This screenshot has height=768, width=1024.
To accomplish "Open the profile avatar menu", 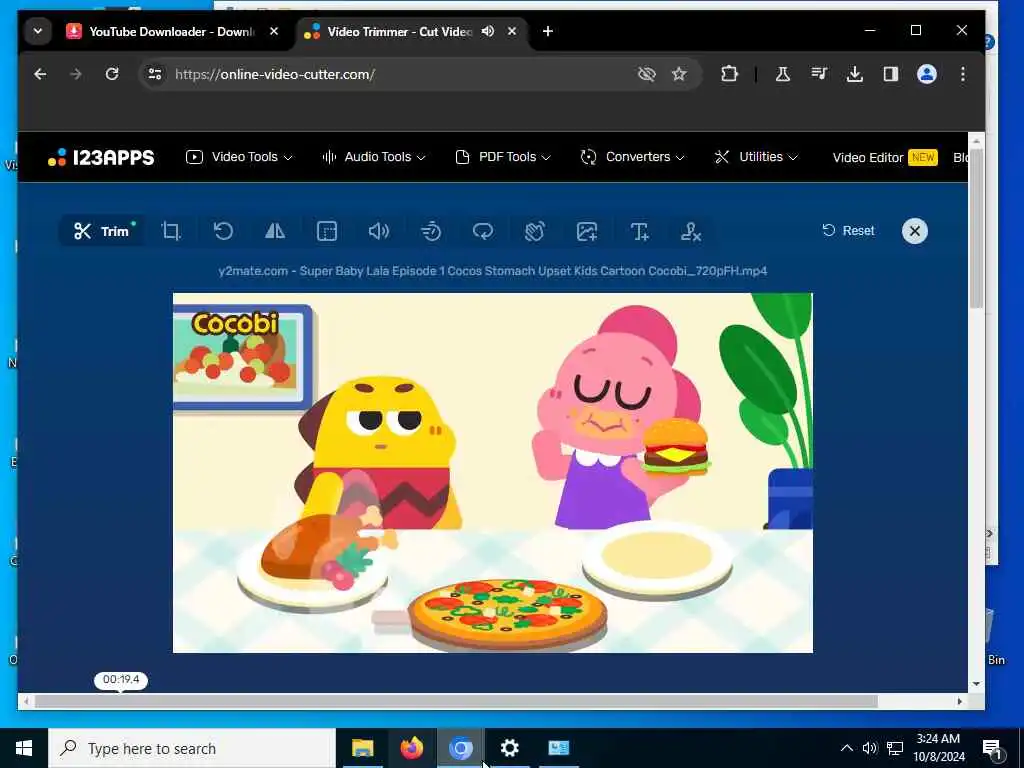I will 927,74.
